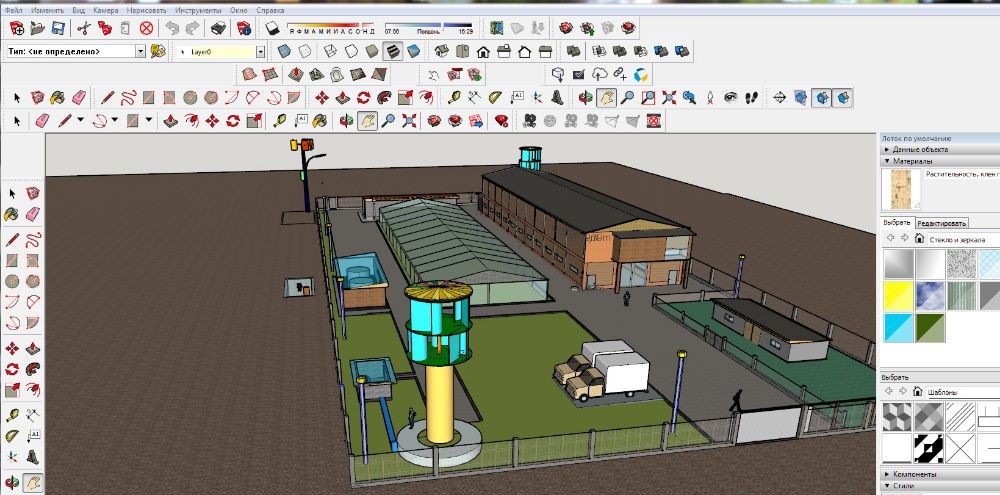Open the Стекло и зеркала library dropdown
Screen dimensions: 1000x495
pyautogui.click(x=963, y=239)
